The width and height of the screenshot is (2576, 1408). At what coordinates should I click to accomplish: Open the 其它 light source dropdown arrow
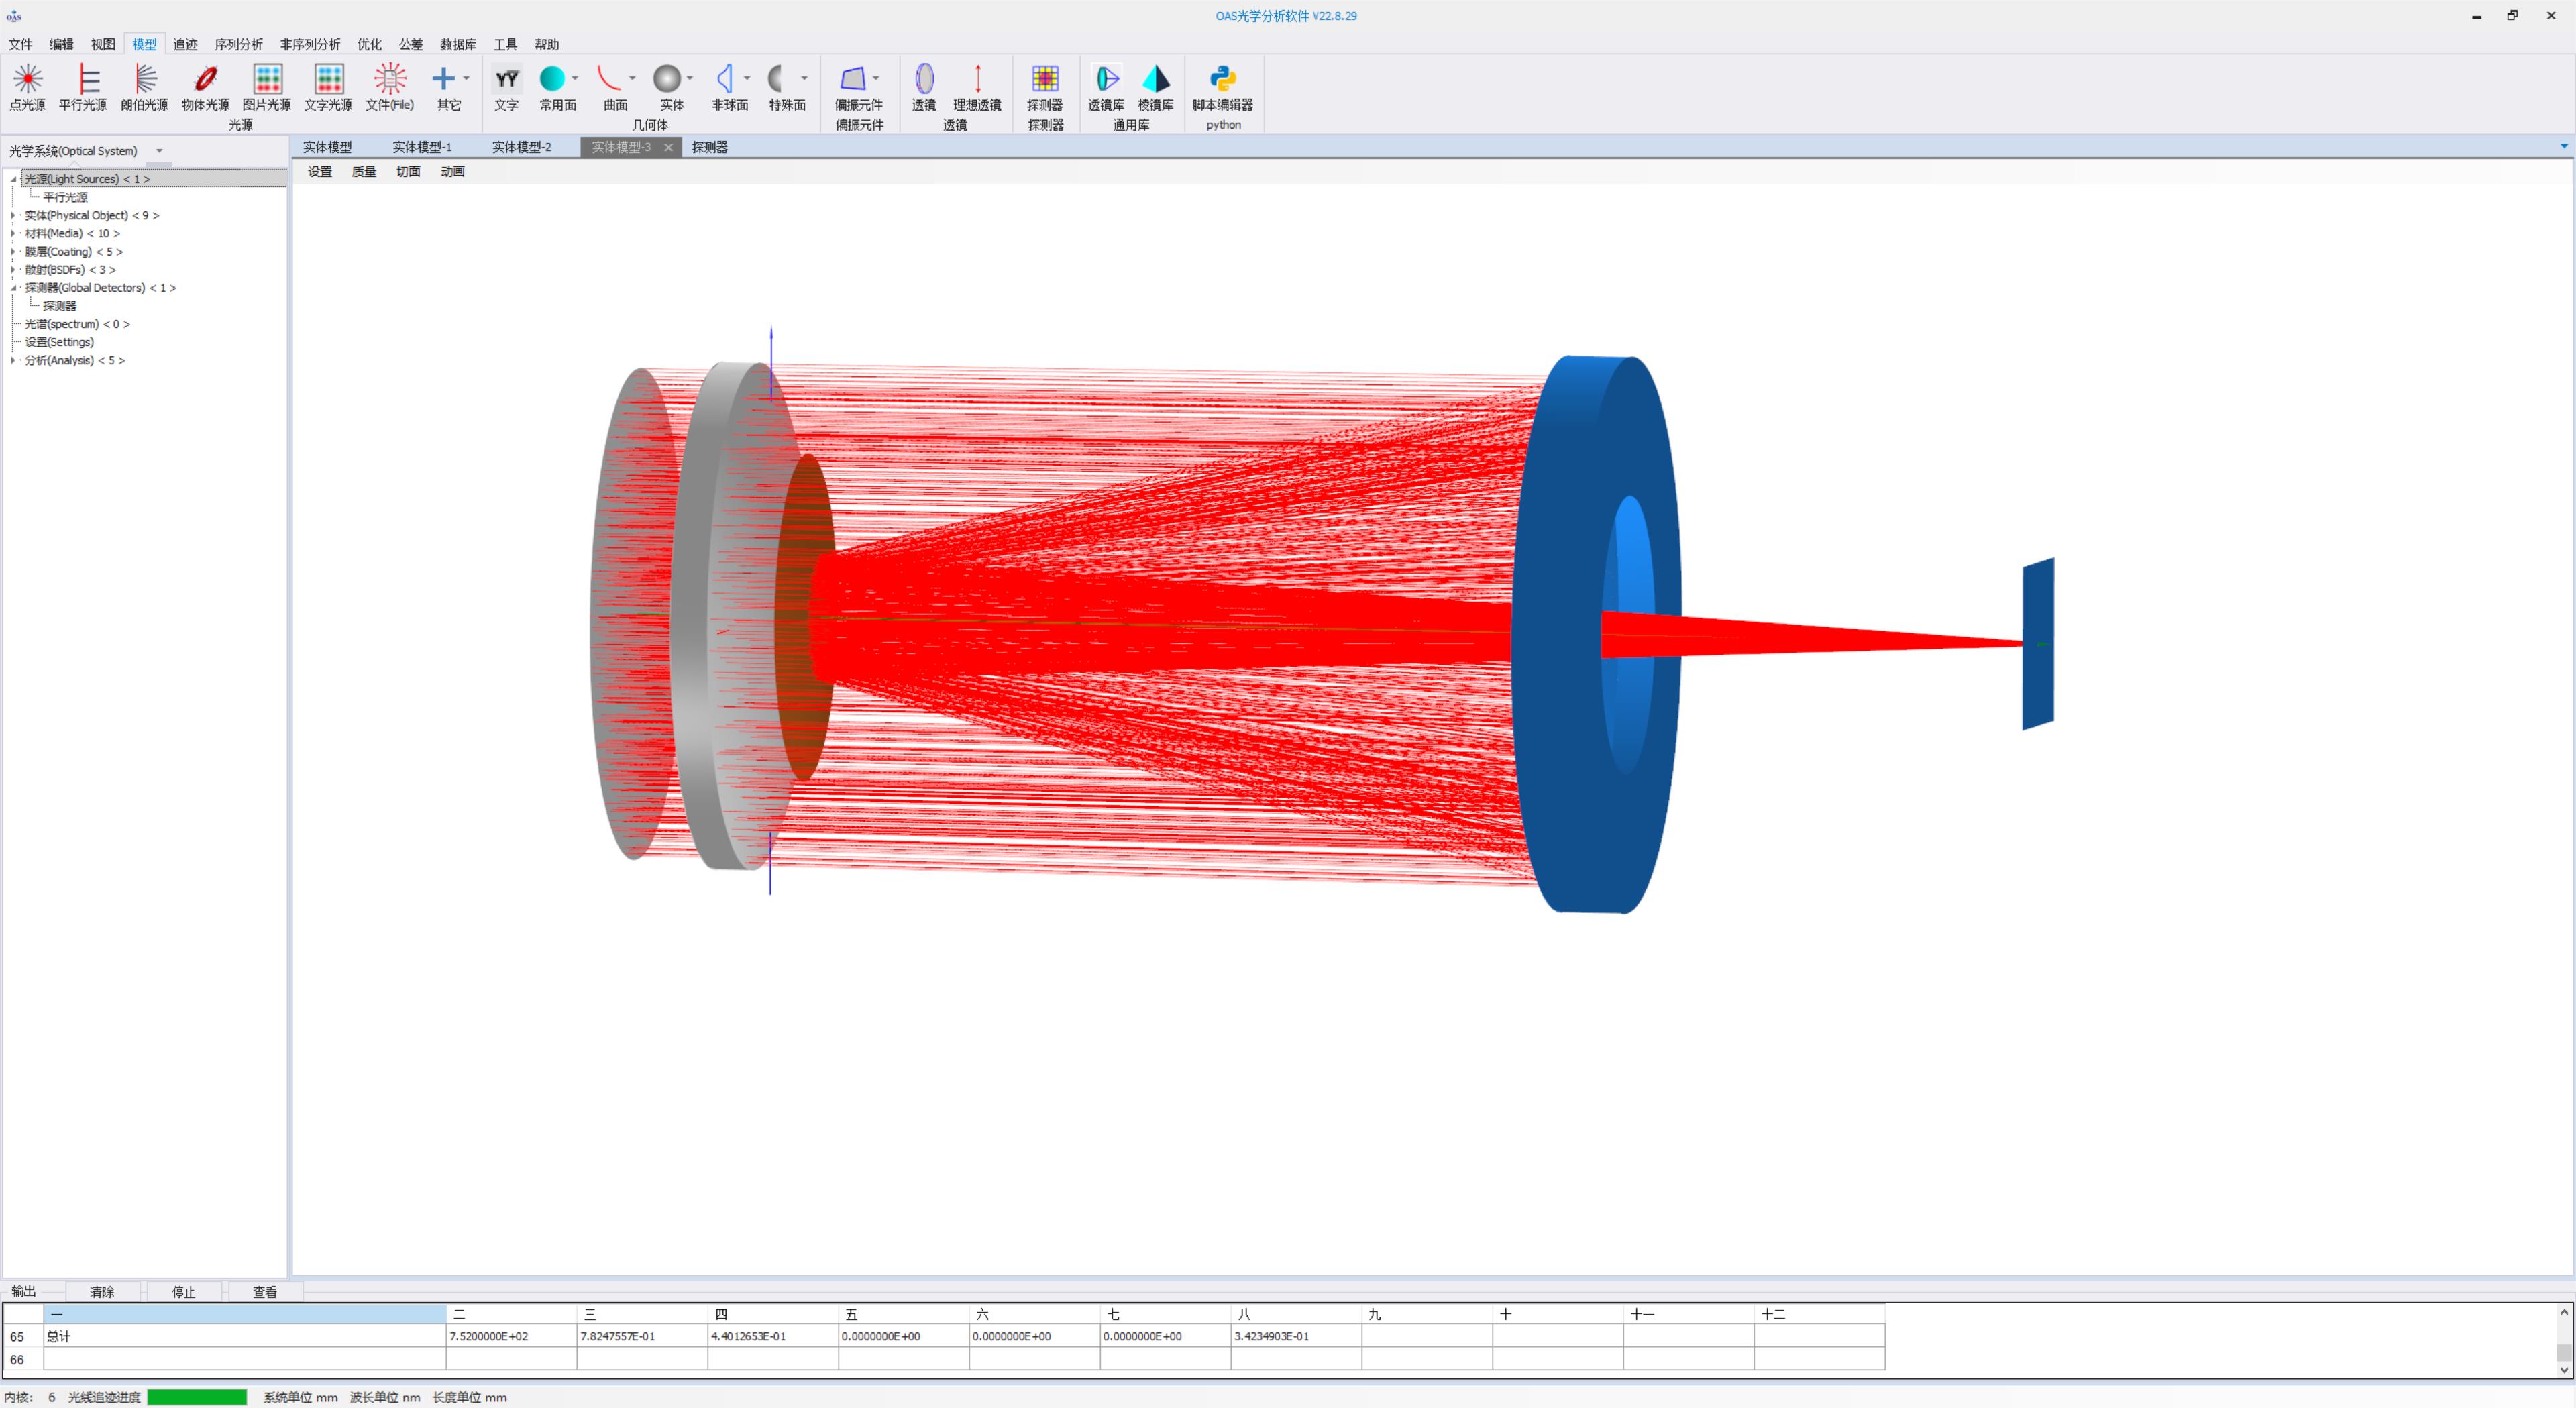(467, 78)
